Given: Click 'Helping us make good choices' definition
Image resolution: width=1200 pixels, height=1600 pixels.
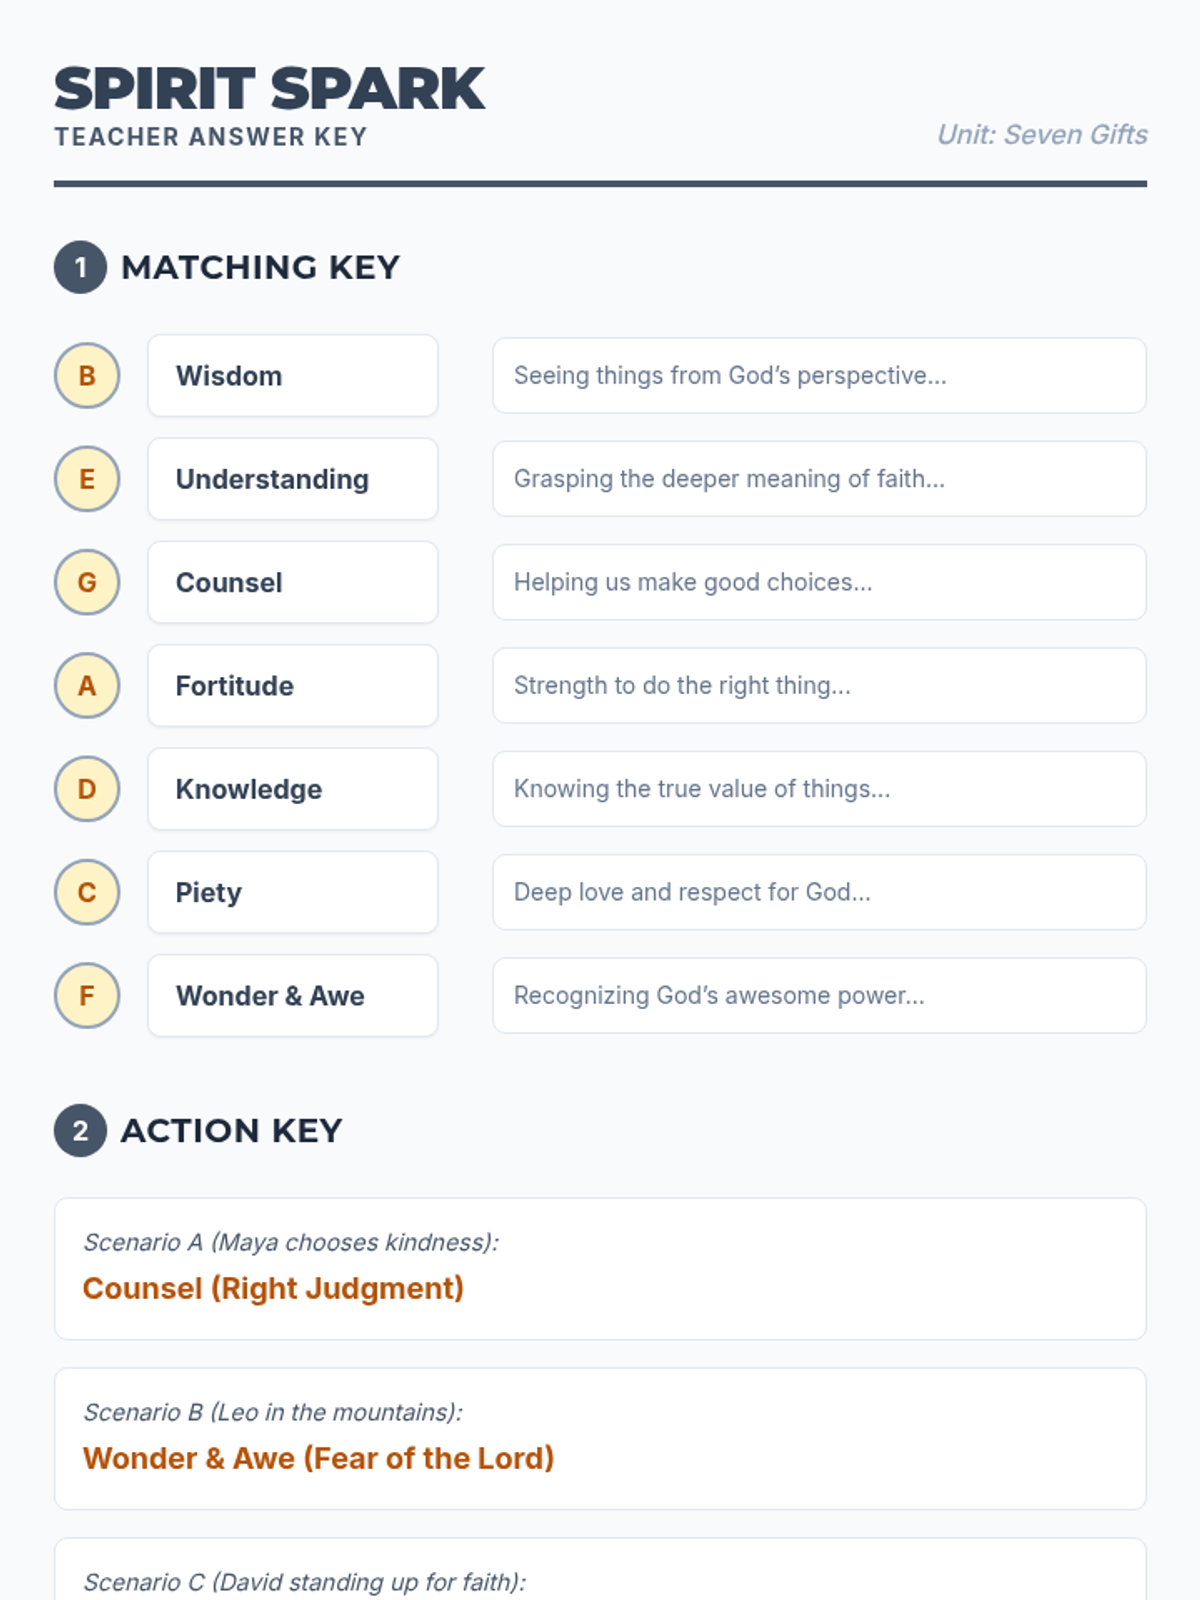Looking at the screenshot, I should 818,582.
